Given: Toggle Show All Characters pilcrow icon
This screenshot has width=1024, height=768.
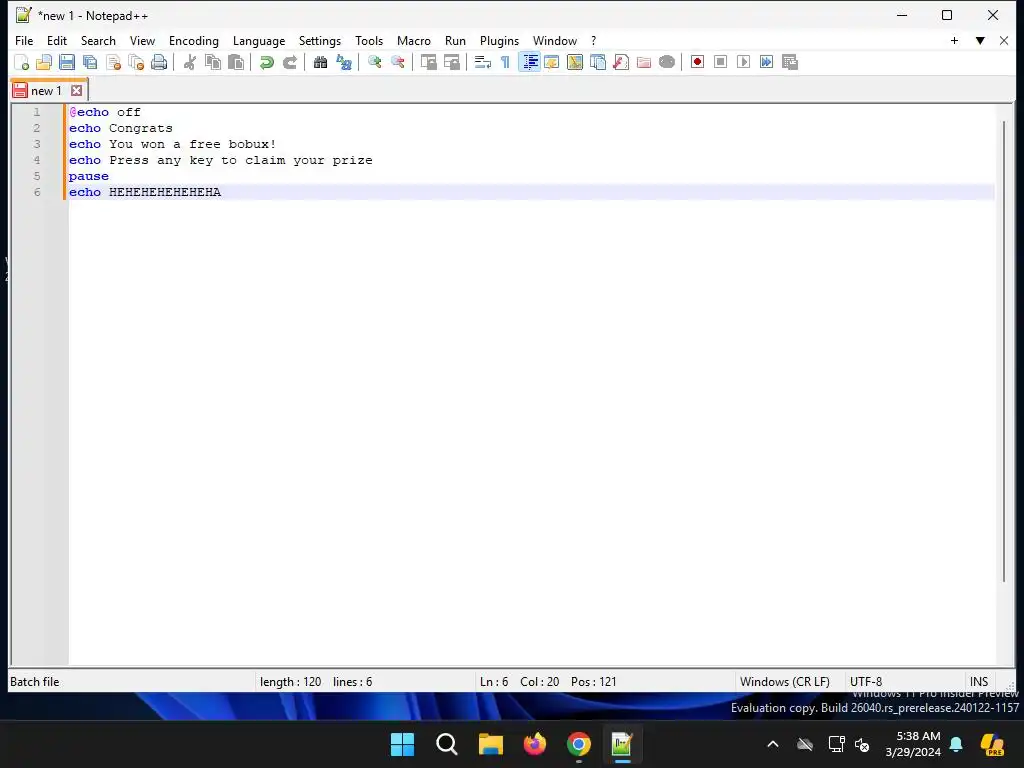Looking at the screenshot, I should coord(505,63).
